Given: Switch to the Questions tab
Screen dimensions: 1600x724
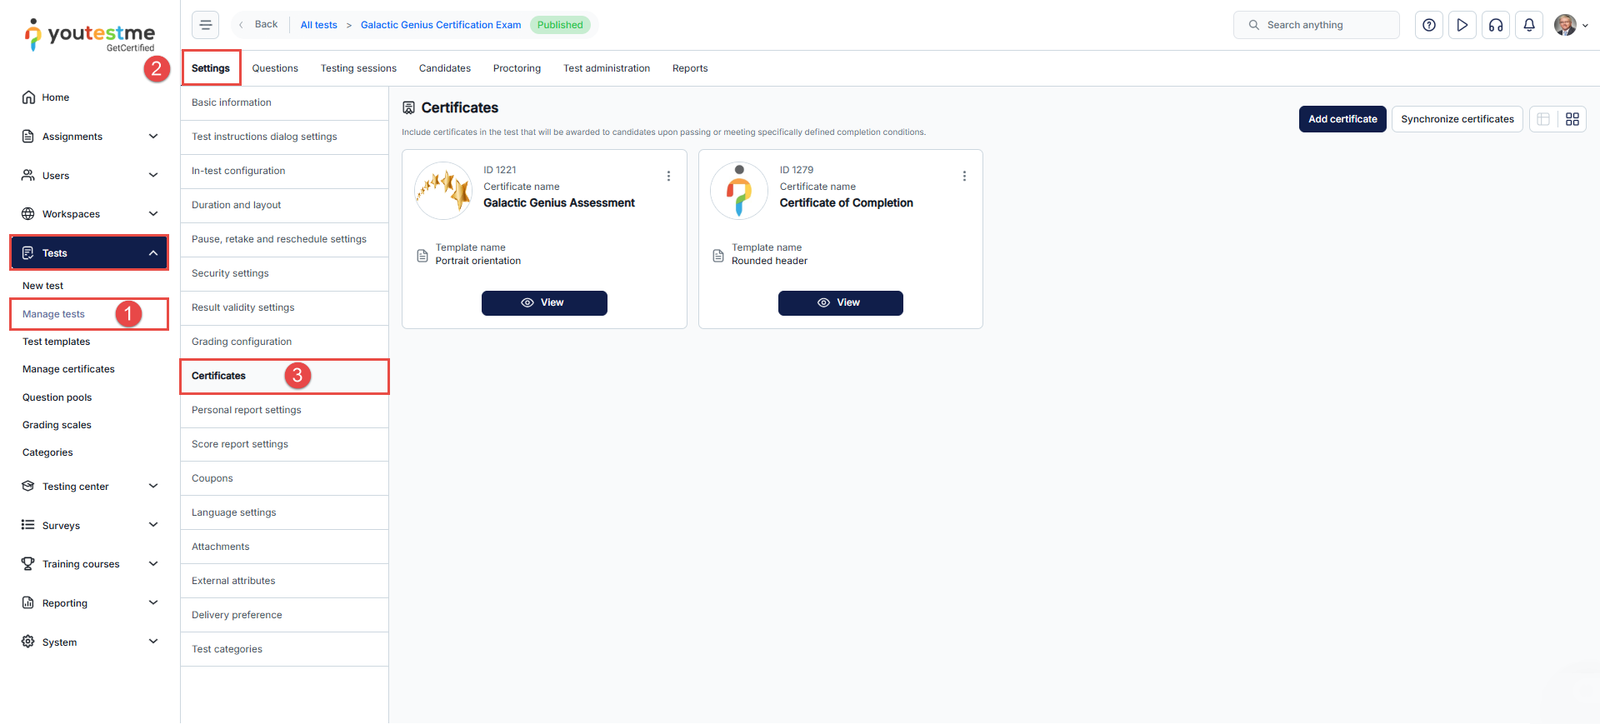Looking at the screenshot, I should 275,68.
